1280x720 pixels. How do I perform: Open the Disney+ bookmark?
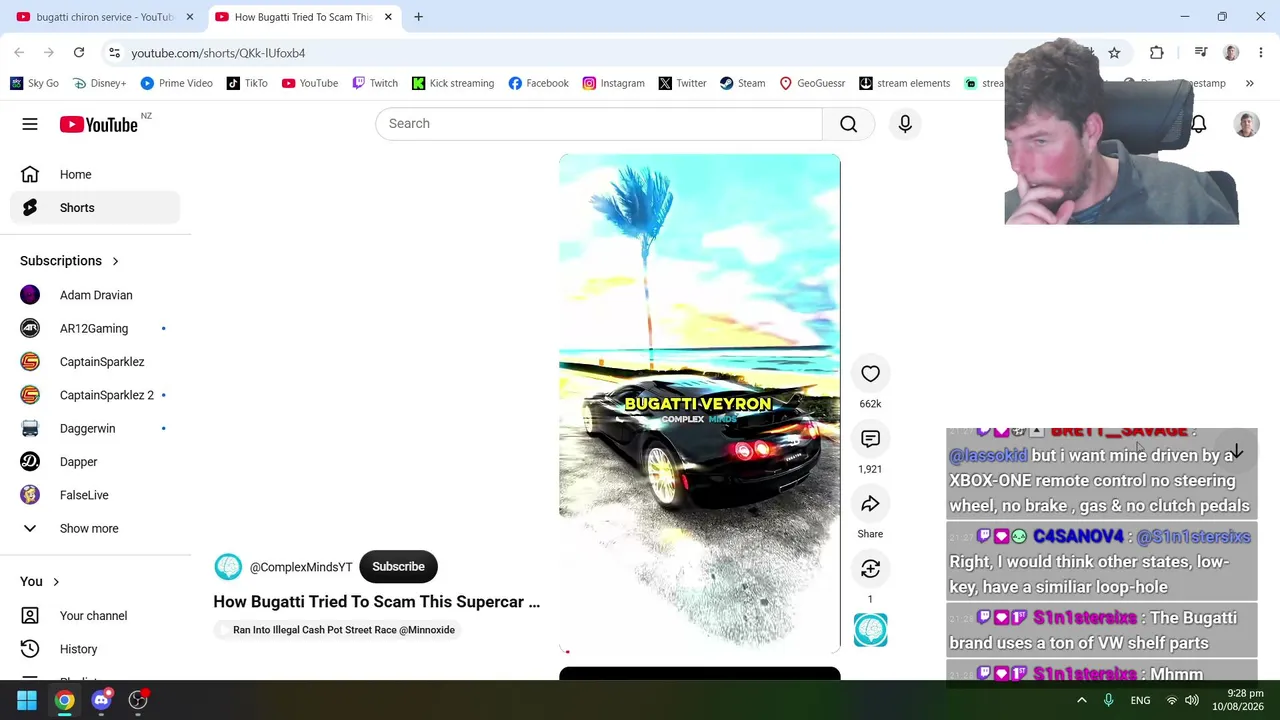click(x=99, y=83)
